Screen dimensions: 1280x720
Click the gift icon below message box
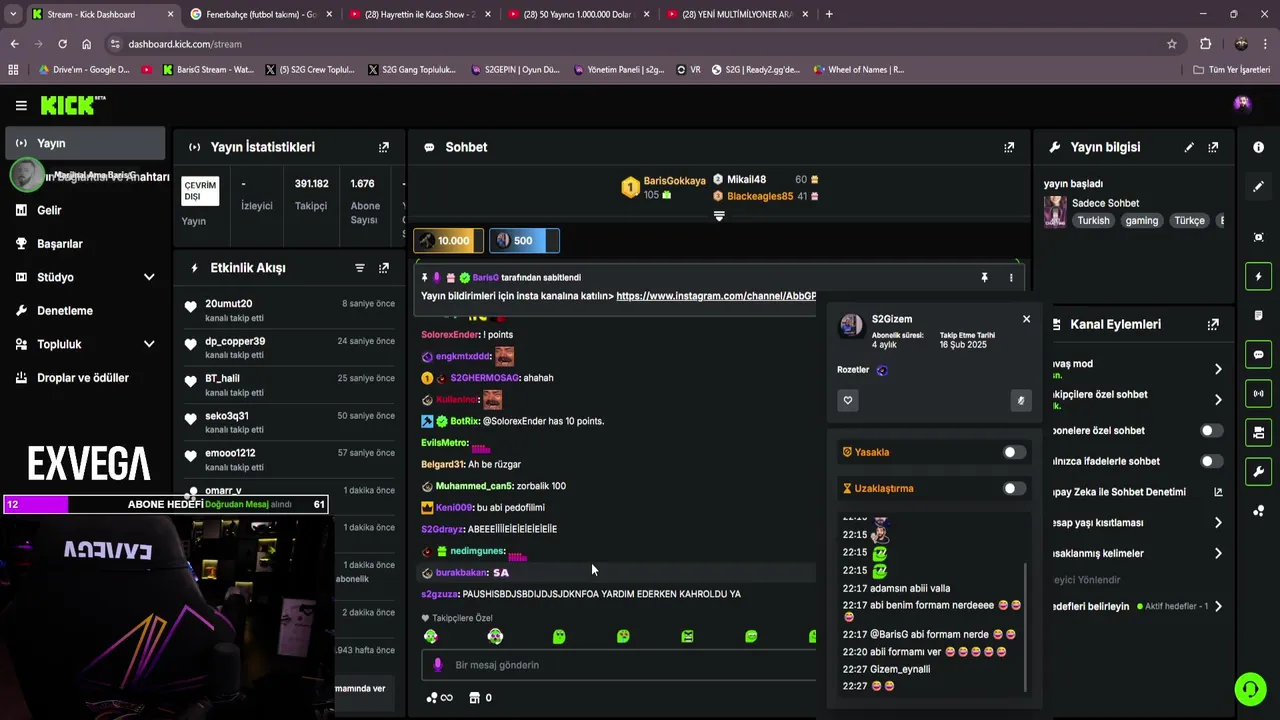coord(475,698)
